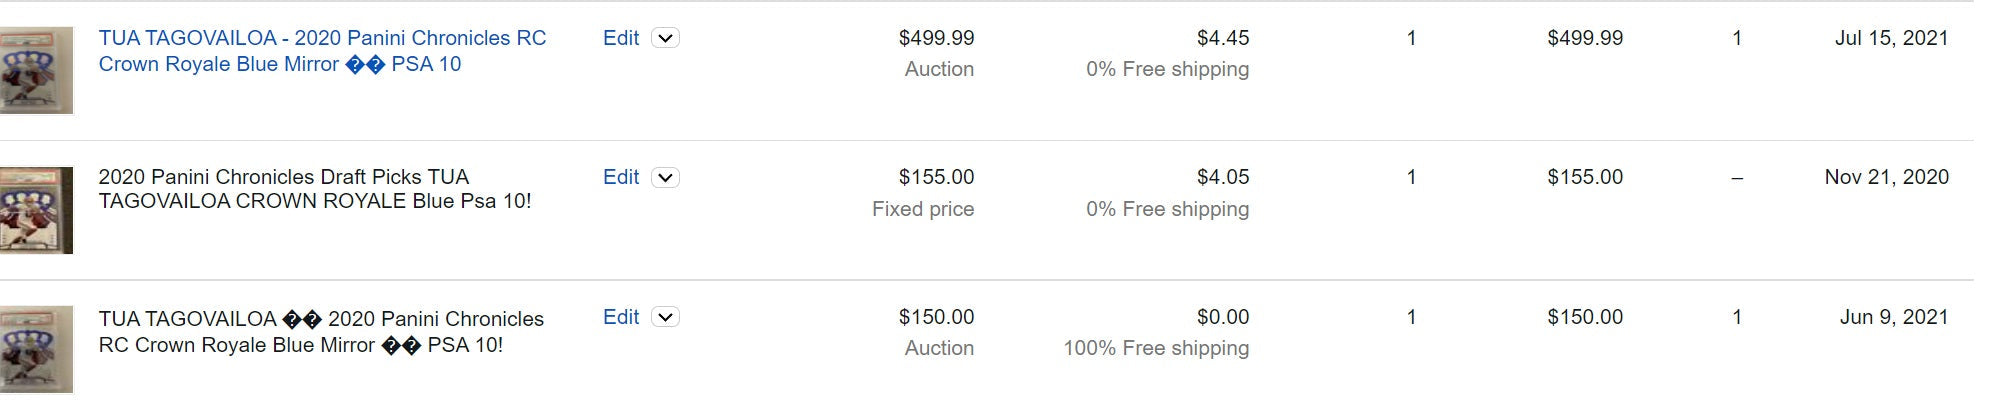Open the $499.99 Tua Tagovailoa PSA 10 listing title
Image resolution: width=2012 pixels, height=412 pixels.
(x=322, y=51)
